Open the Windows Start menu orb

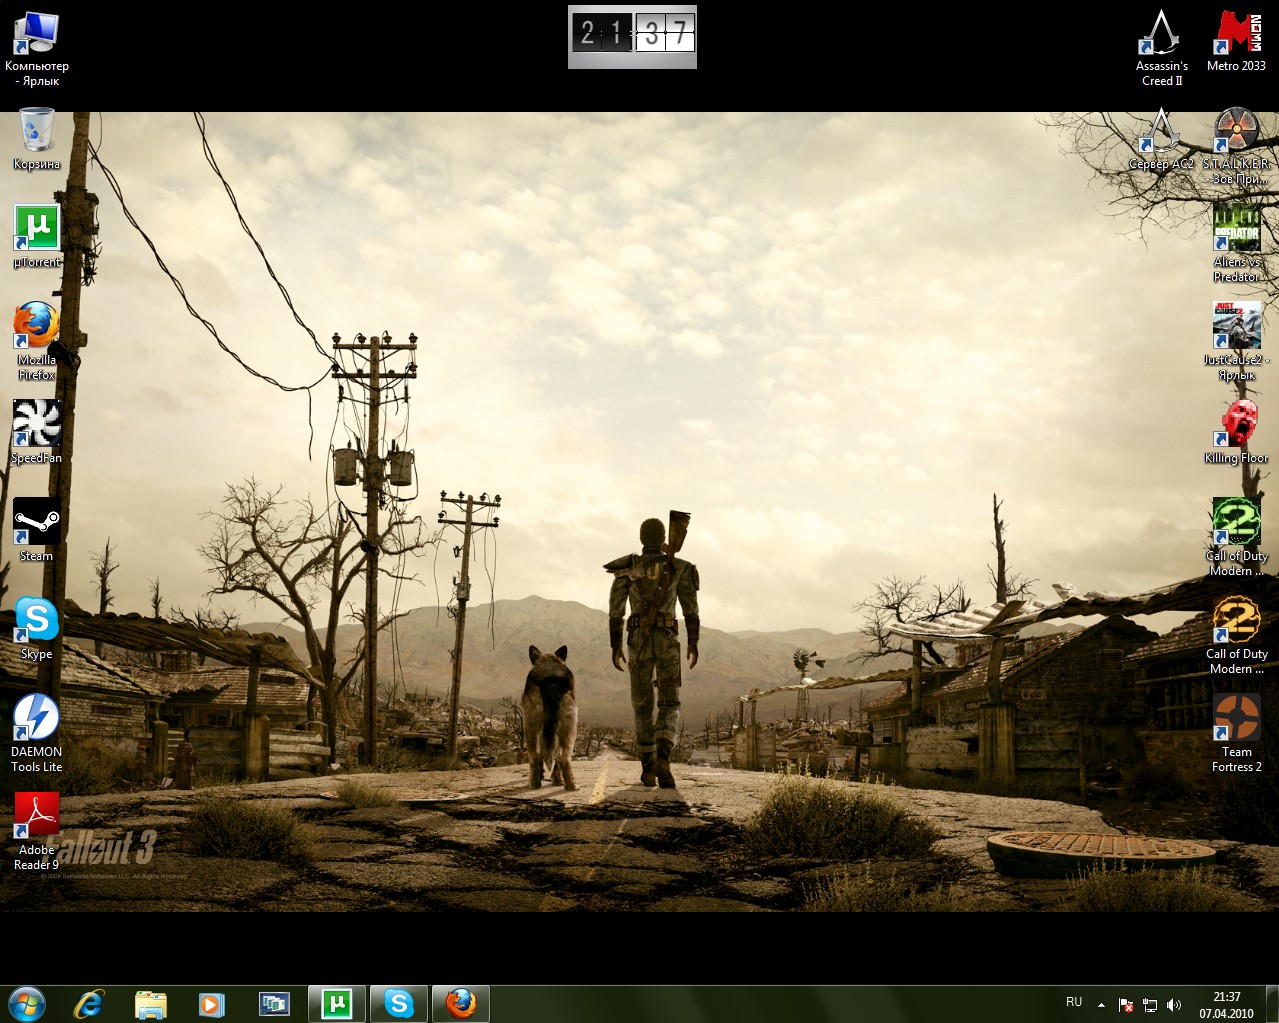click(x=27, y=1003)
